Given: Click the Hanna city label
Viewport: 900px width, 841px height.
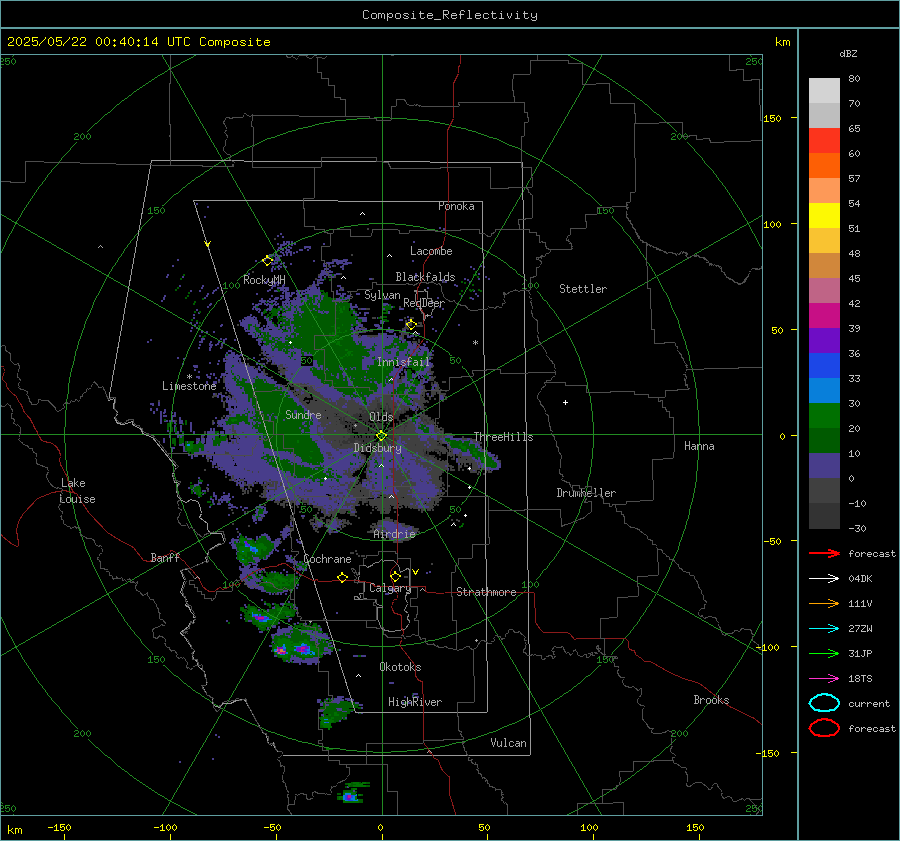Looking at the screenshot, I should tap(699, 446).
